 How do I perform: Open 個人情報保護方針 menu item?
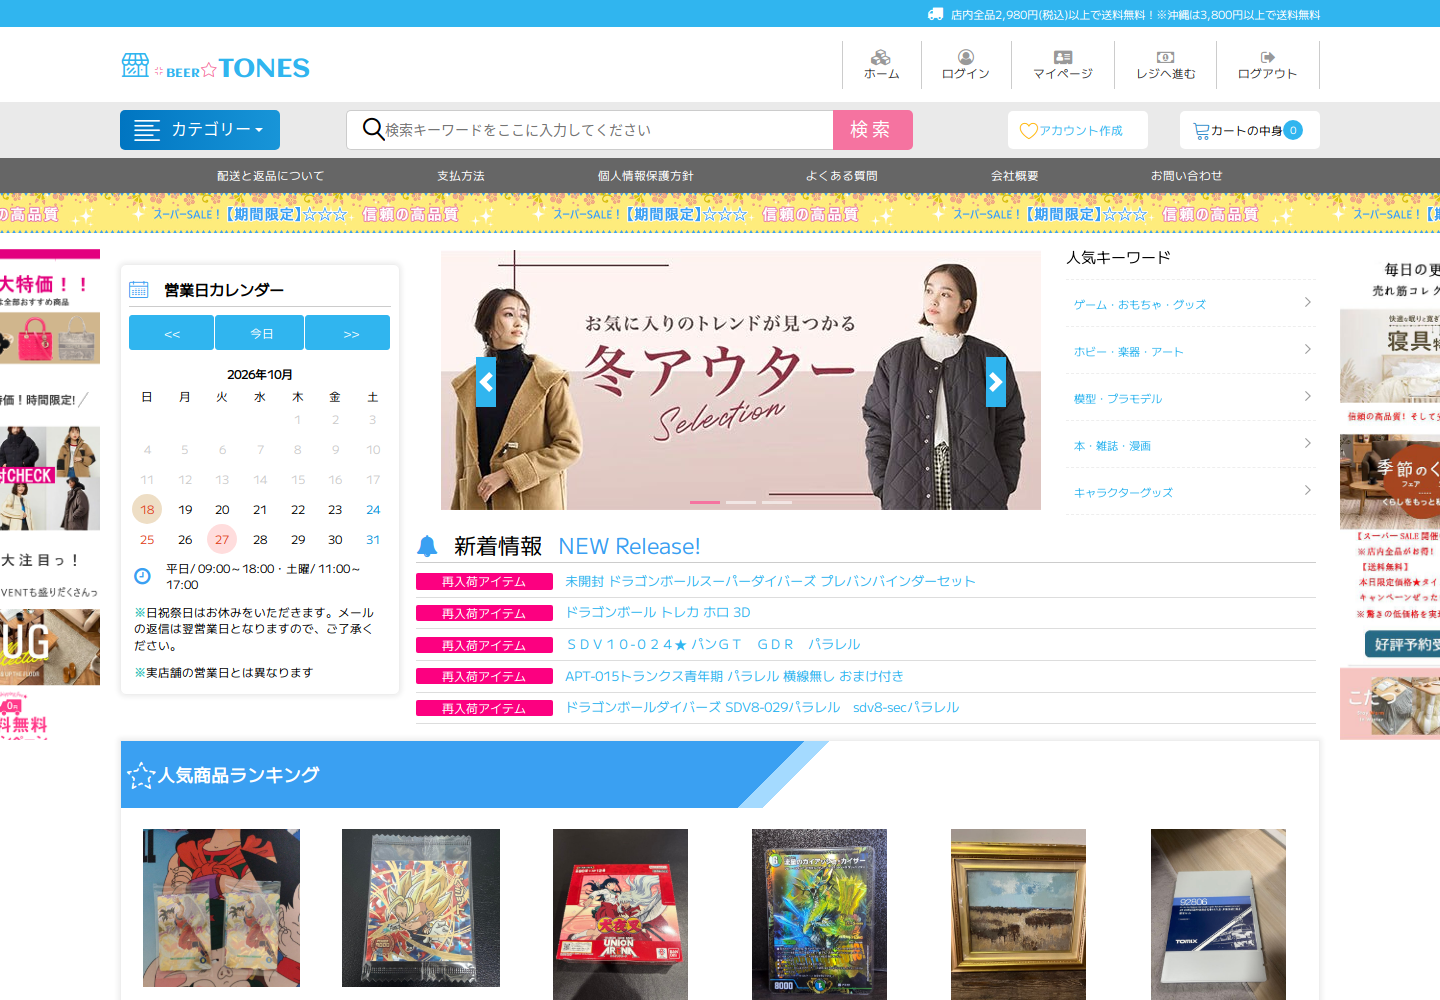646,176
